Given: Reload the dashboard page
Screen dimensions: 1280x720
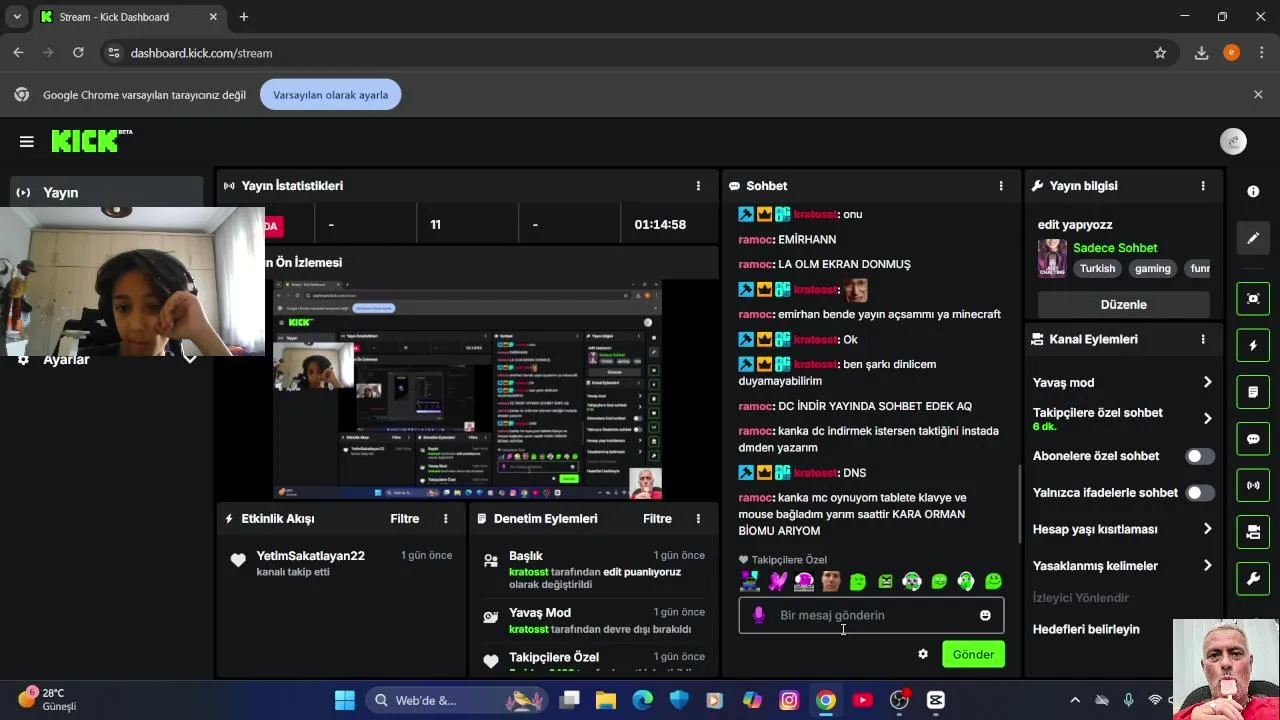Looking at the screenshot, I should tap(78, 53).
